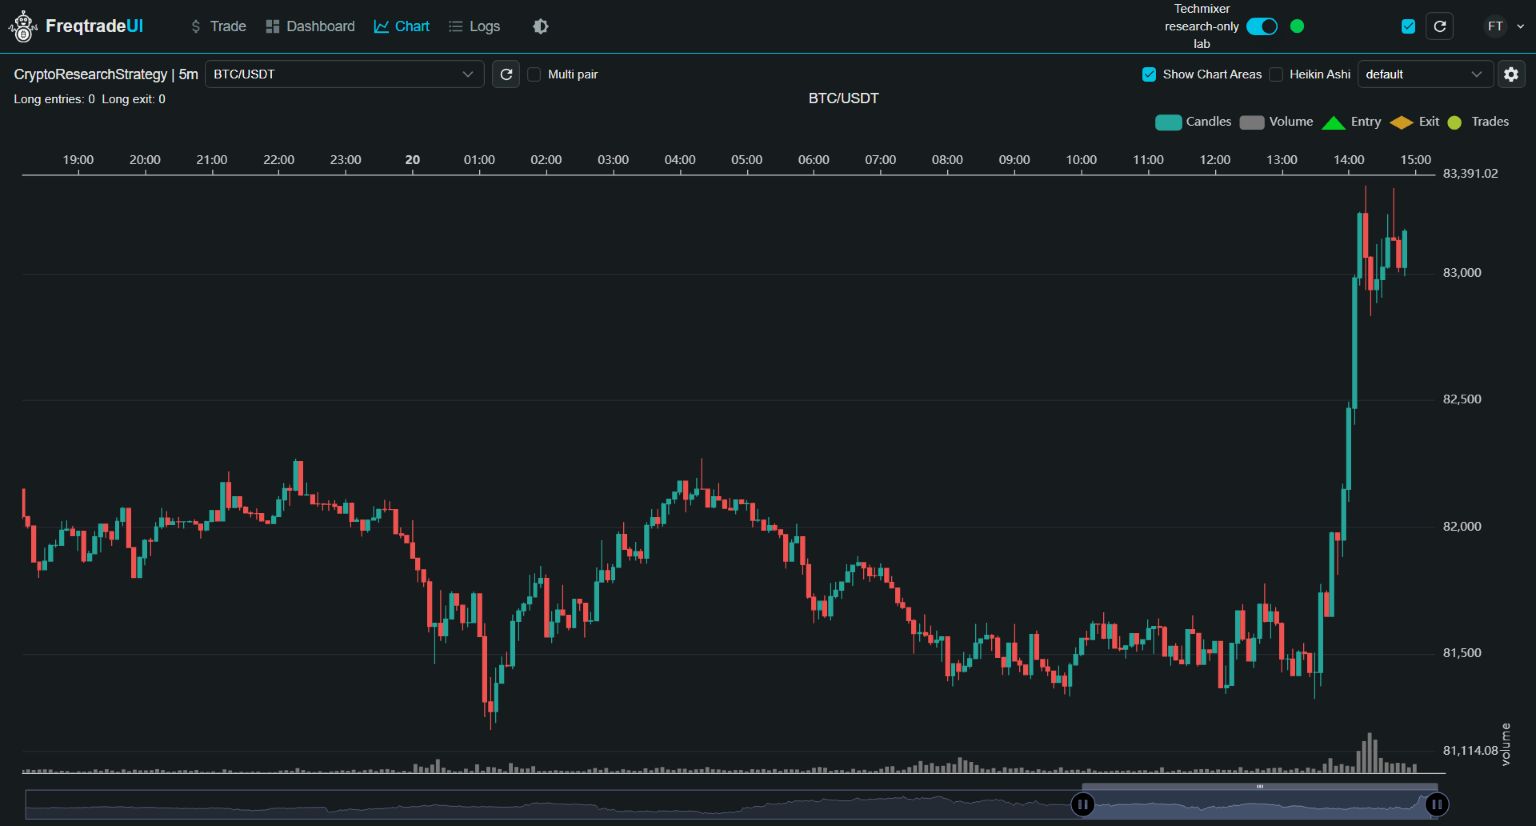Toggle the light/dark theme icon
1536x826 pixels.
pyautogui.click(x=541, y=26)
